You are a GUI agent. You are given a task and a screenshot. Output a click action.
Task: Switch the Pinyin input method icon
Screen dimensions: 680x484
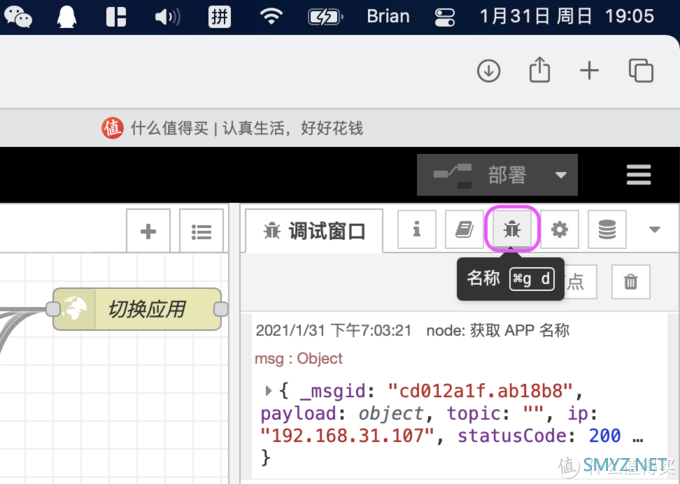(219, 17)
